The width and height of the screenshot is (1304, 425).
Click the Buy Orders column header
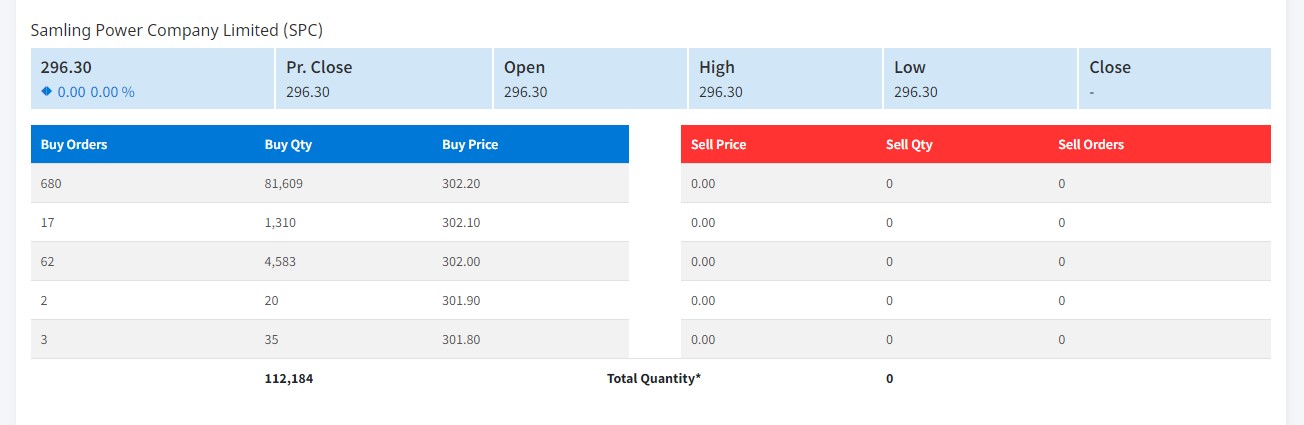pyautogui.click(x=74, y=144)
